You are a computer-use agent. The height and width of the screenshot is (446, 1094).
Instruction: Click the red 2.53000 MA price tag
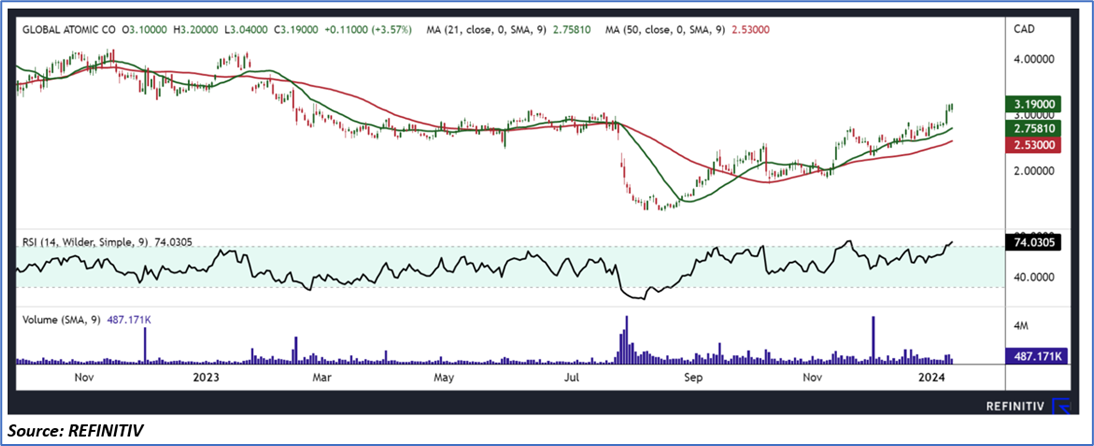pyautogui.click(x=1033, y=145)
